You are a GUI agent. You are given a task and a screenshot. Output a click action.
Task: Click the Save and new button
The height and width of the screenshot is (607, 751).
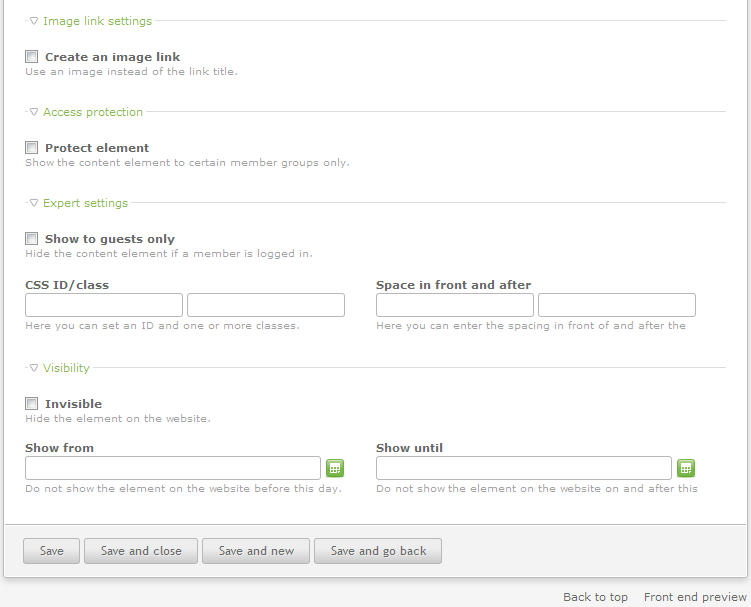pyautogui.click(x=256, y=551)
